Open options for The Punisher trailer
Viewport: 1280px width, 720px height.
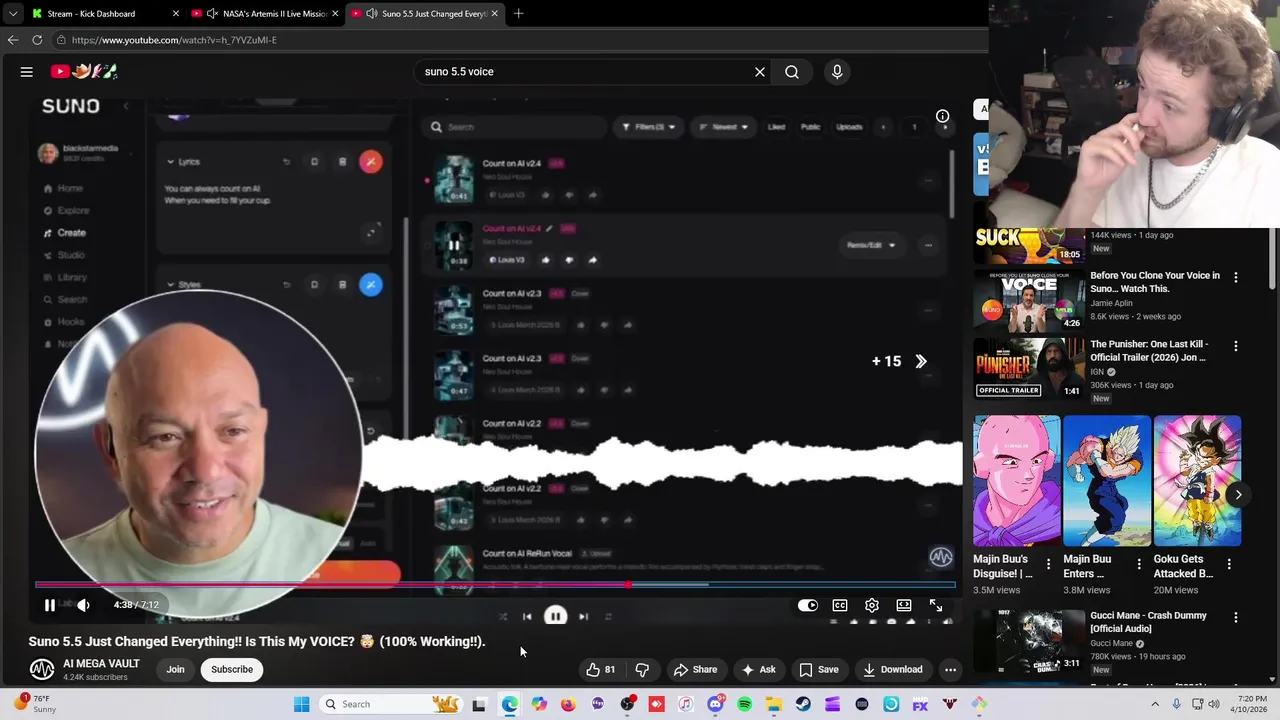click(1236, 346)
